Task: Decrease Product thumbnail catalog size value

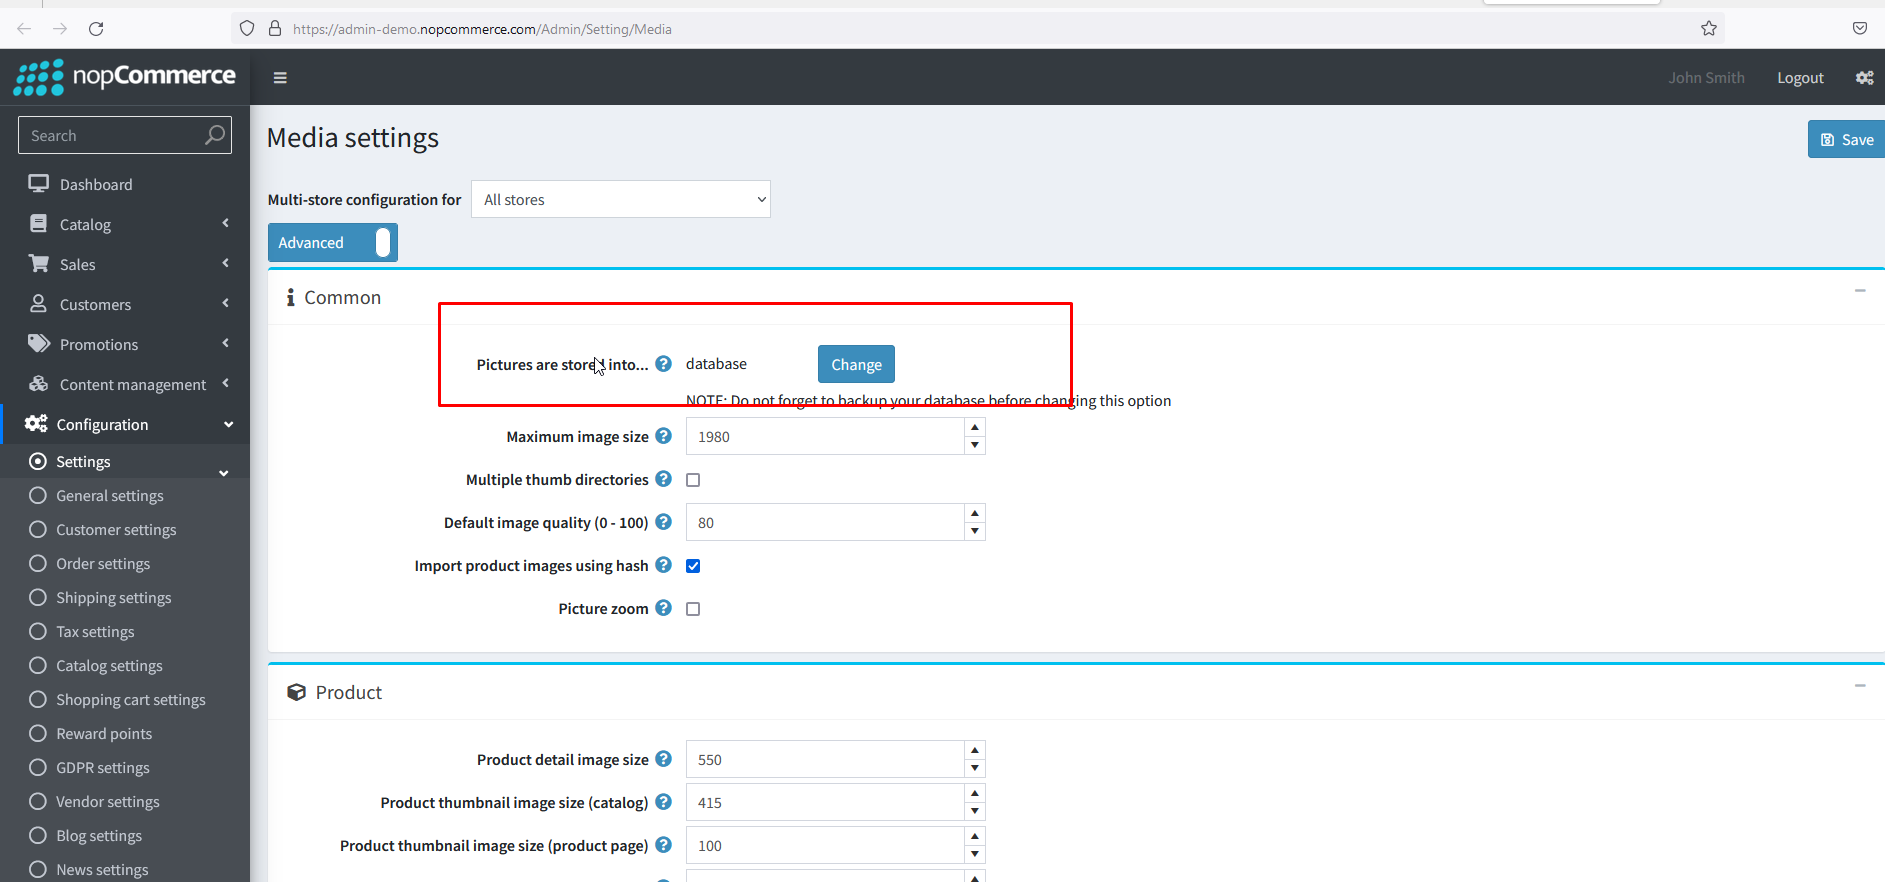Action: click(975, 811)
